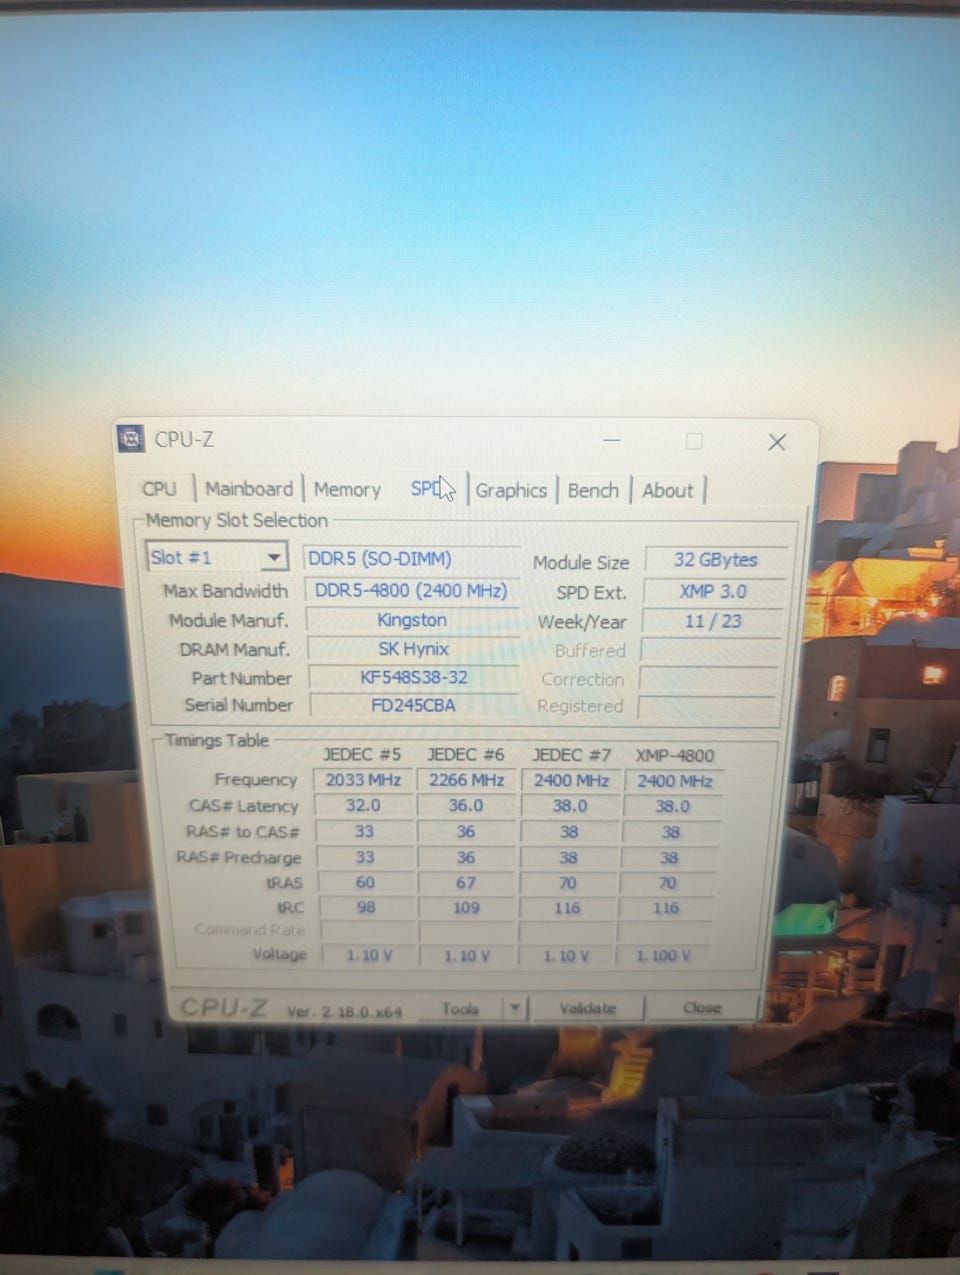The width and height of the screenshot is (960, 1275).
Task: Click the JEDEC #5 tRAS value 60
Action: pyautogui.click(x=365, y=883)
